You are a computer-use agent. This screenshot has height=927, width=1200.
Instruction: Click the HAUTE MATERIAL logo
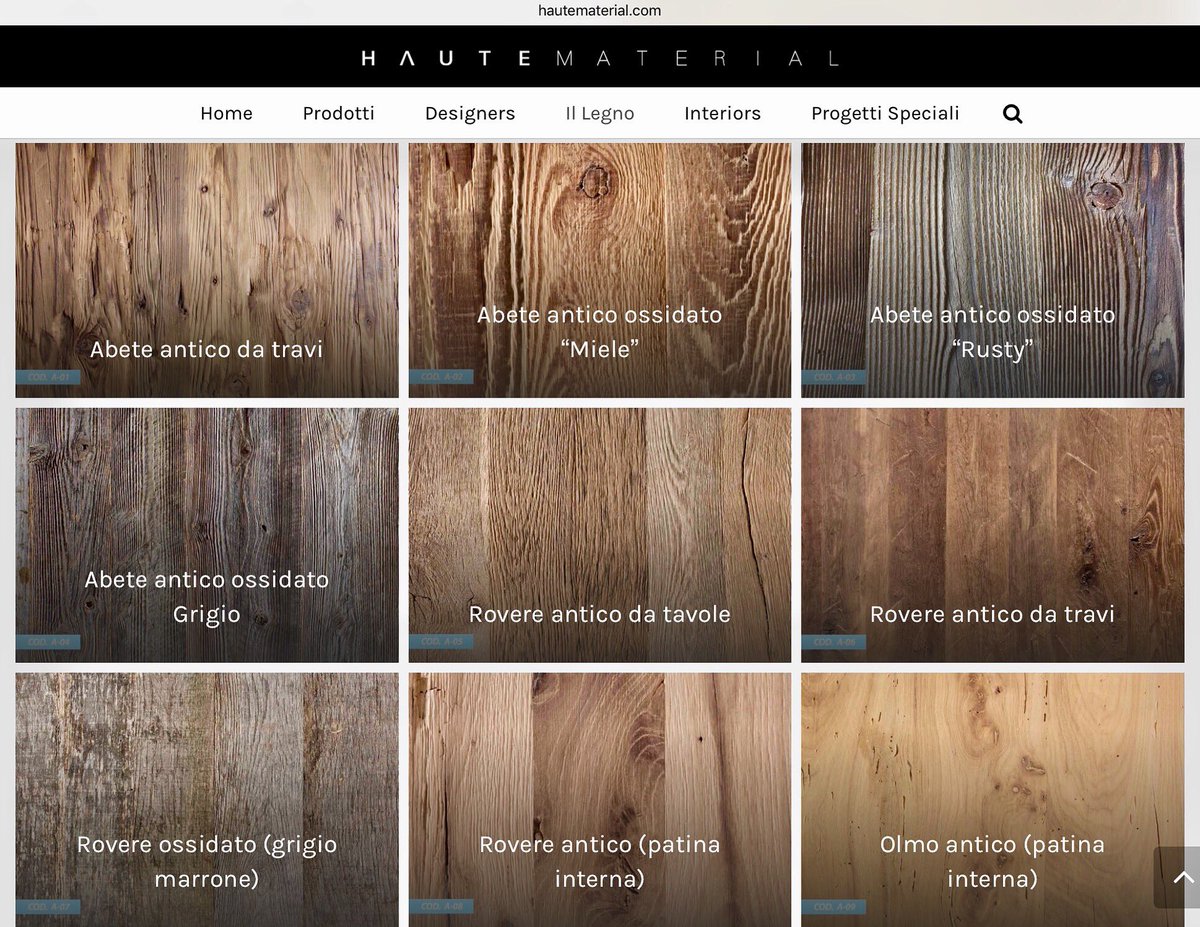pyautogui.click(x=600, y=58)
